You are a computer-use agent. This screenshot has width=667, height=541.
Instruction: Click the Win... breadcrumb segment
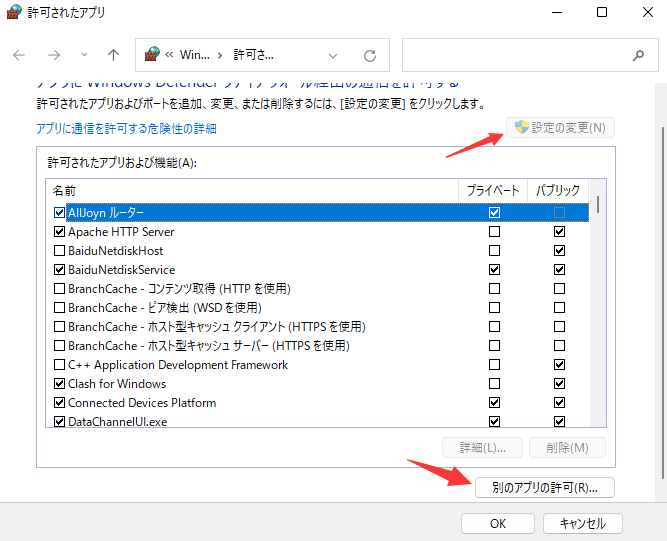click(194, 55)
